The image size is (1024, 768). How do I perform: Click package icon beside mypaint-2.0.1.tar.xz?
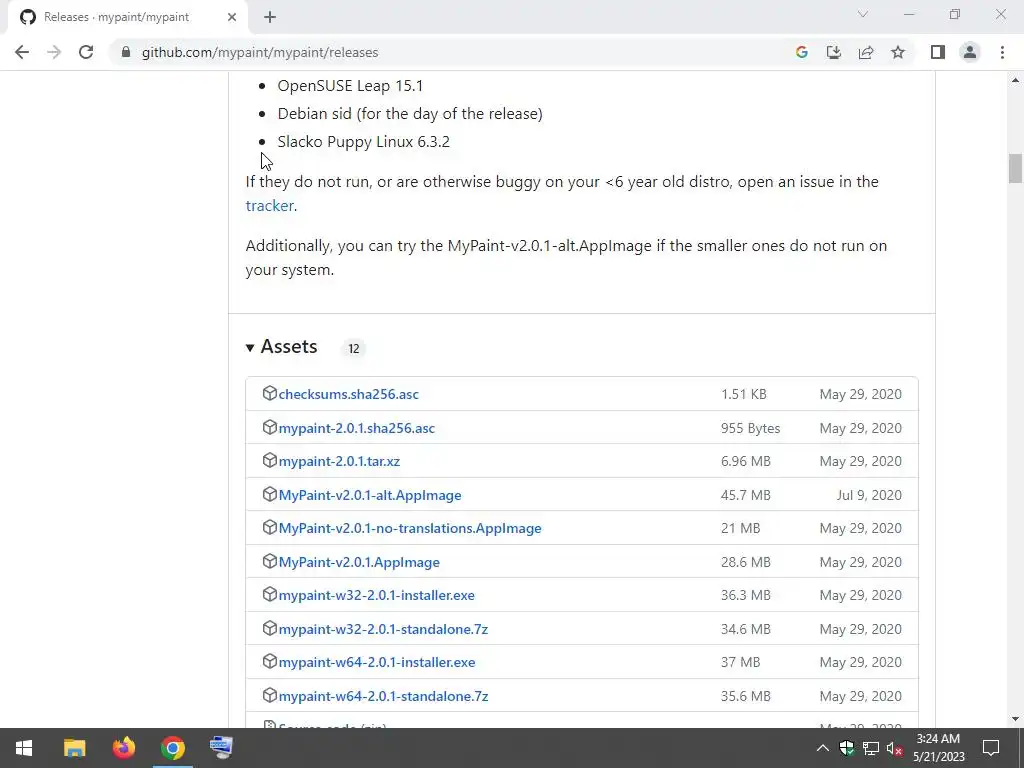270,460
